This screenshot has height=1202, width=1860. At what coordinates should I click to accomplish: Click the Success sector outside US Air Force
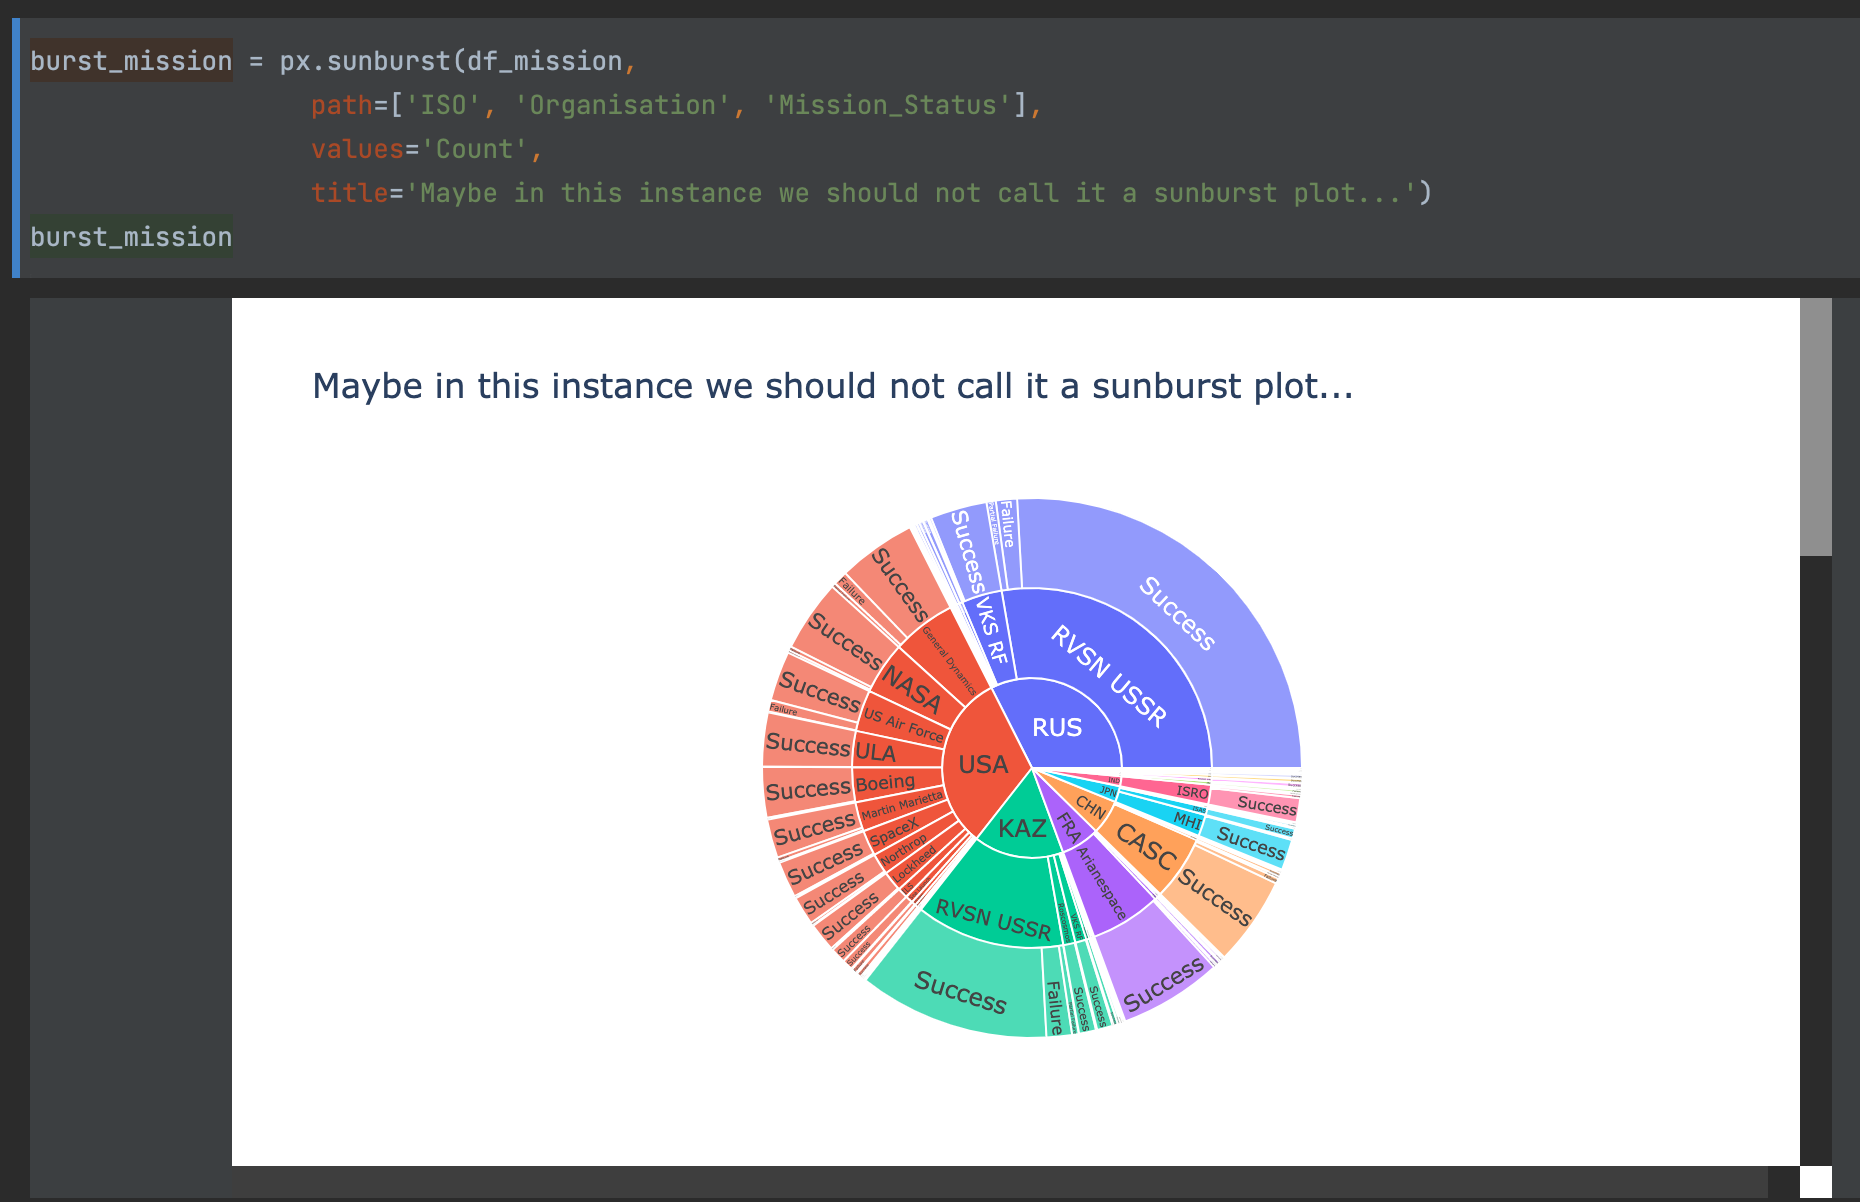[819, 690]
